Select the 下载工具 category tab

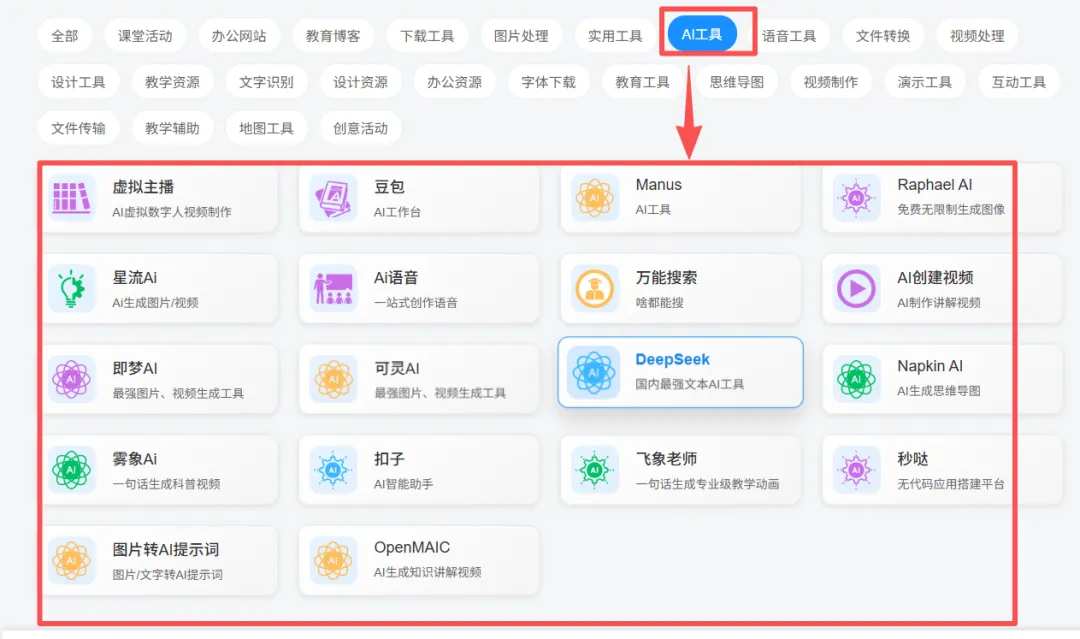(427, 36)
